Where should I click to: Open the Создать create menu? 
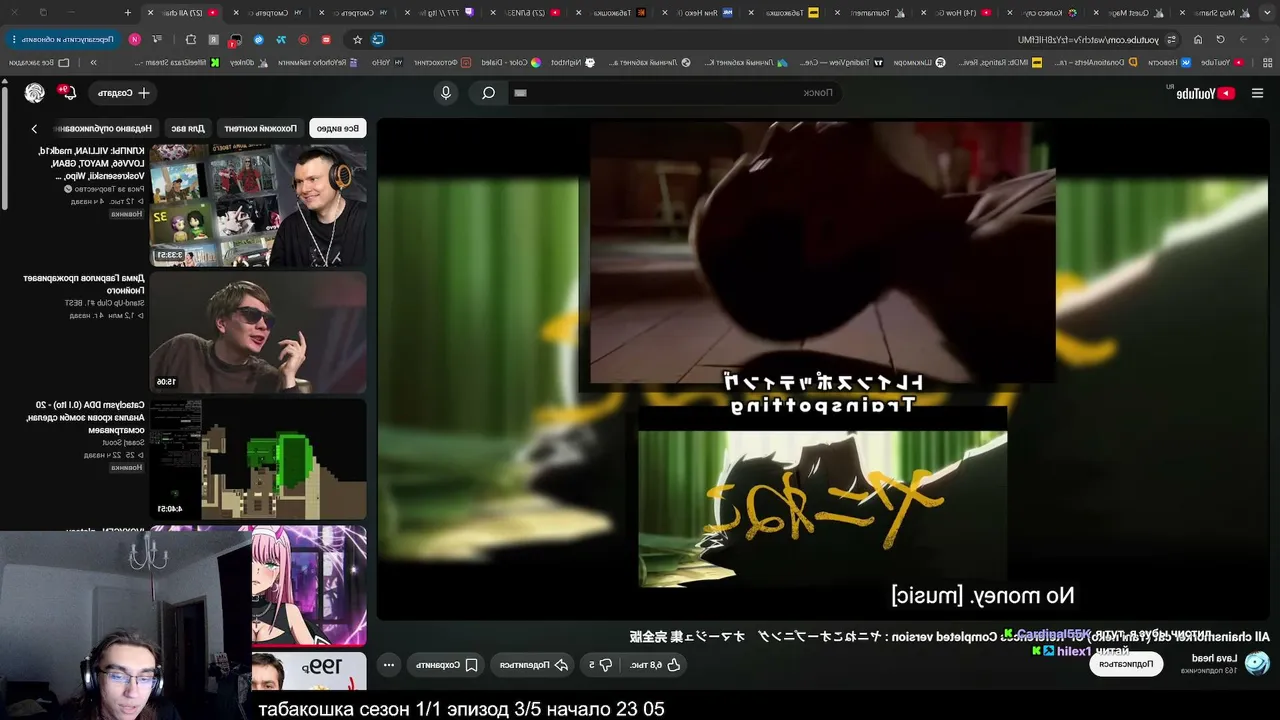click(124, 93)
